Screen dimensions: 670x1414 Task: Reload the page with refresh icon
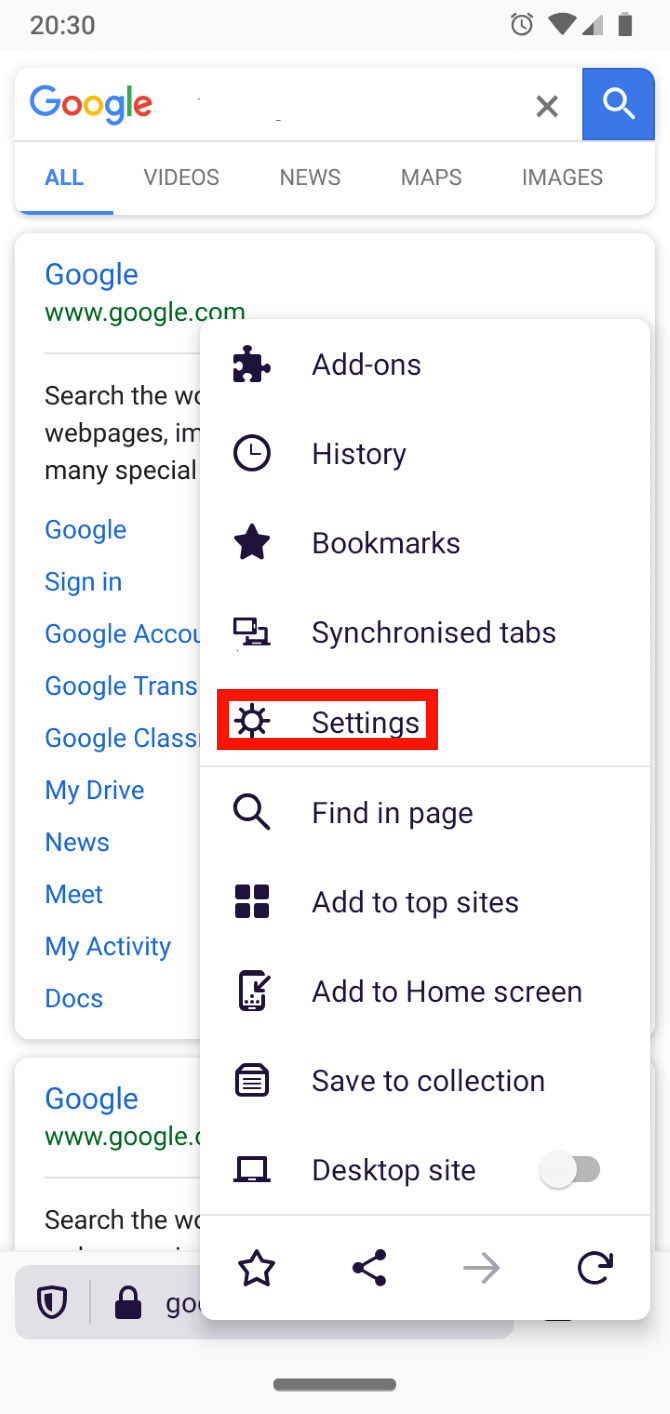[x=594, y=1269]
